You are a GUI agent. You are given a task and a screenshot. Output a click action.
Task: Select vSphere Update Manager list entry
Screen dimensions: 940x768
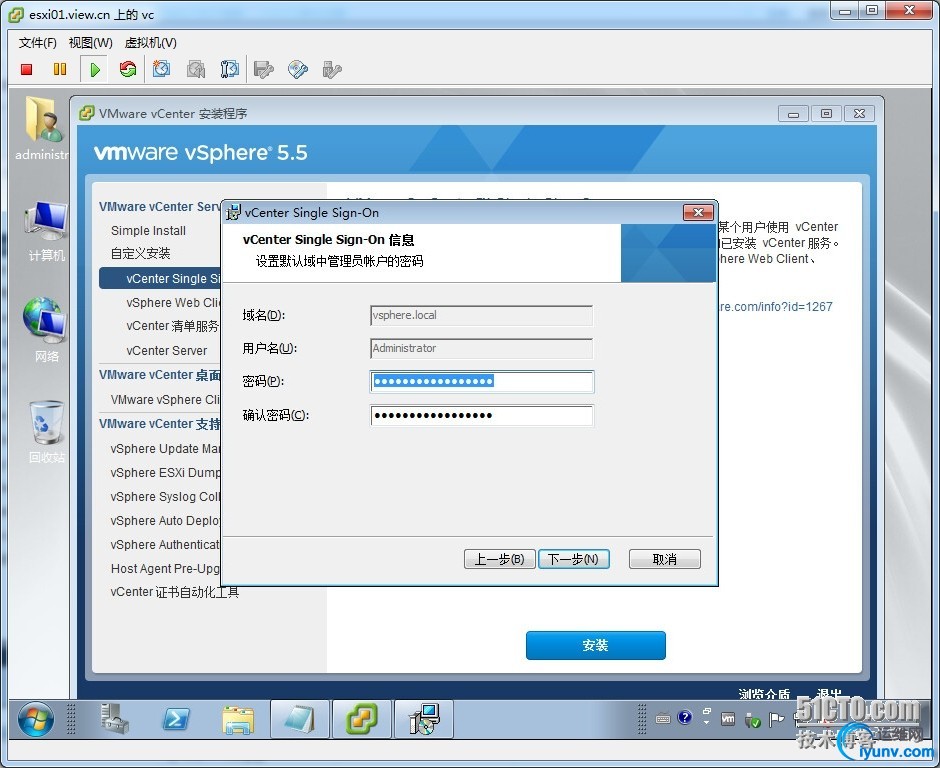(x=165, y=449)
